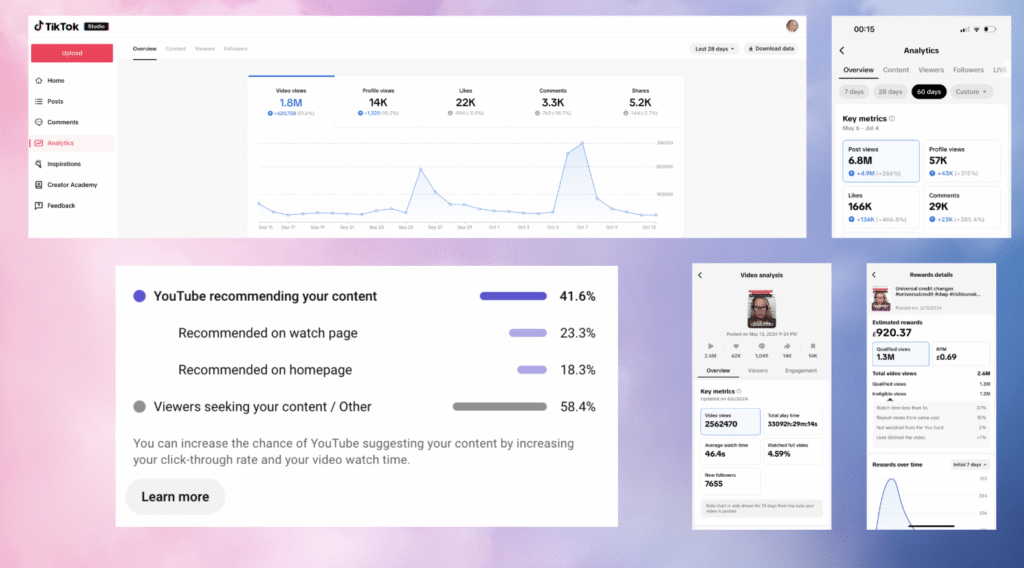Viewport: 1024px width, 568px height.
Task: Select the Comments 3.3K metric card
Action: click(553, 102)
